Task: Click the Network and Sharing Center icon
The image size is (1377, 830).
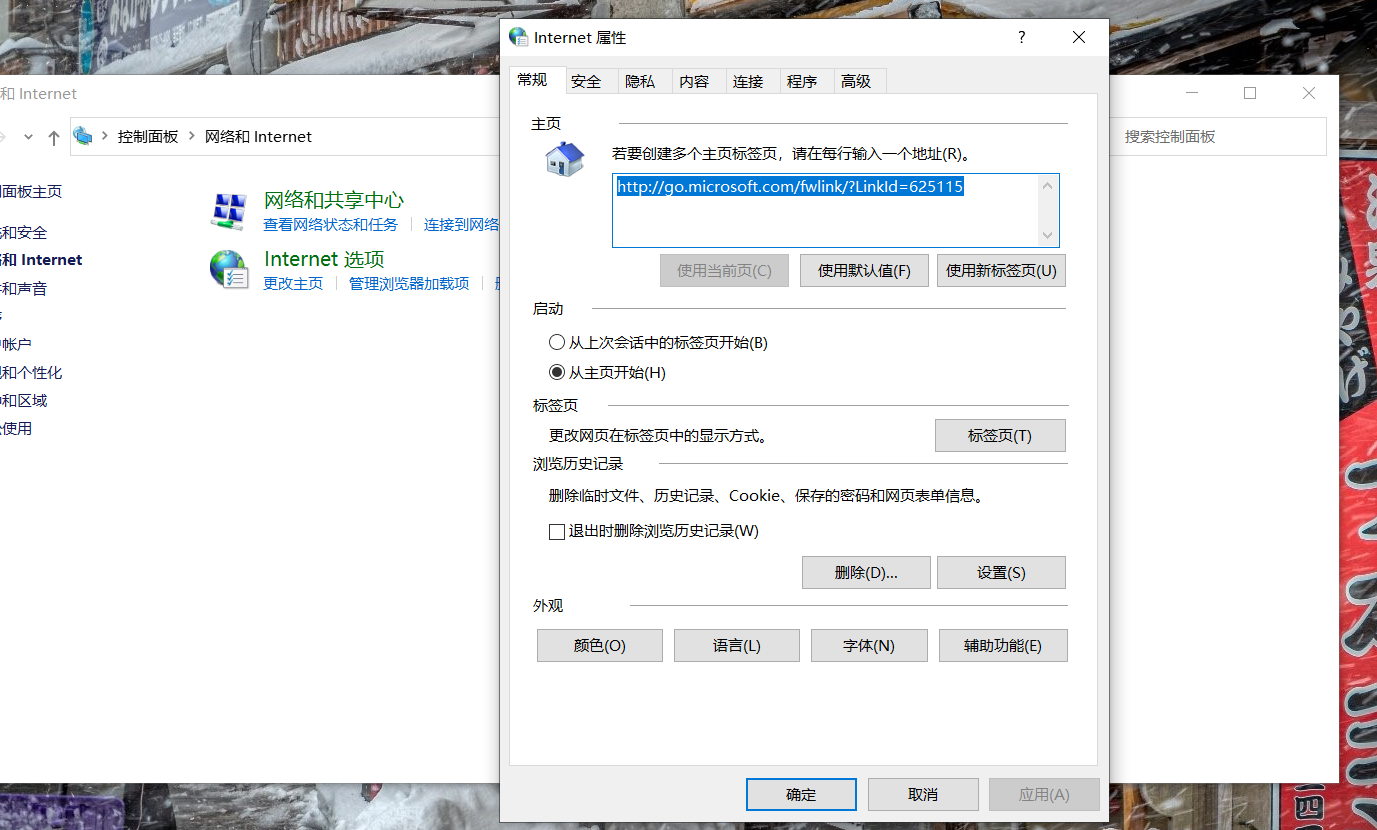Action: click(x=229, y=211)
